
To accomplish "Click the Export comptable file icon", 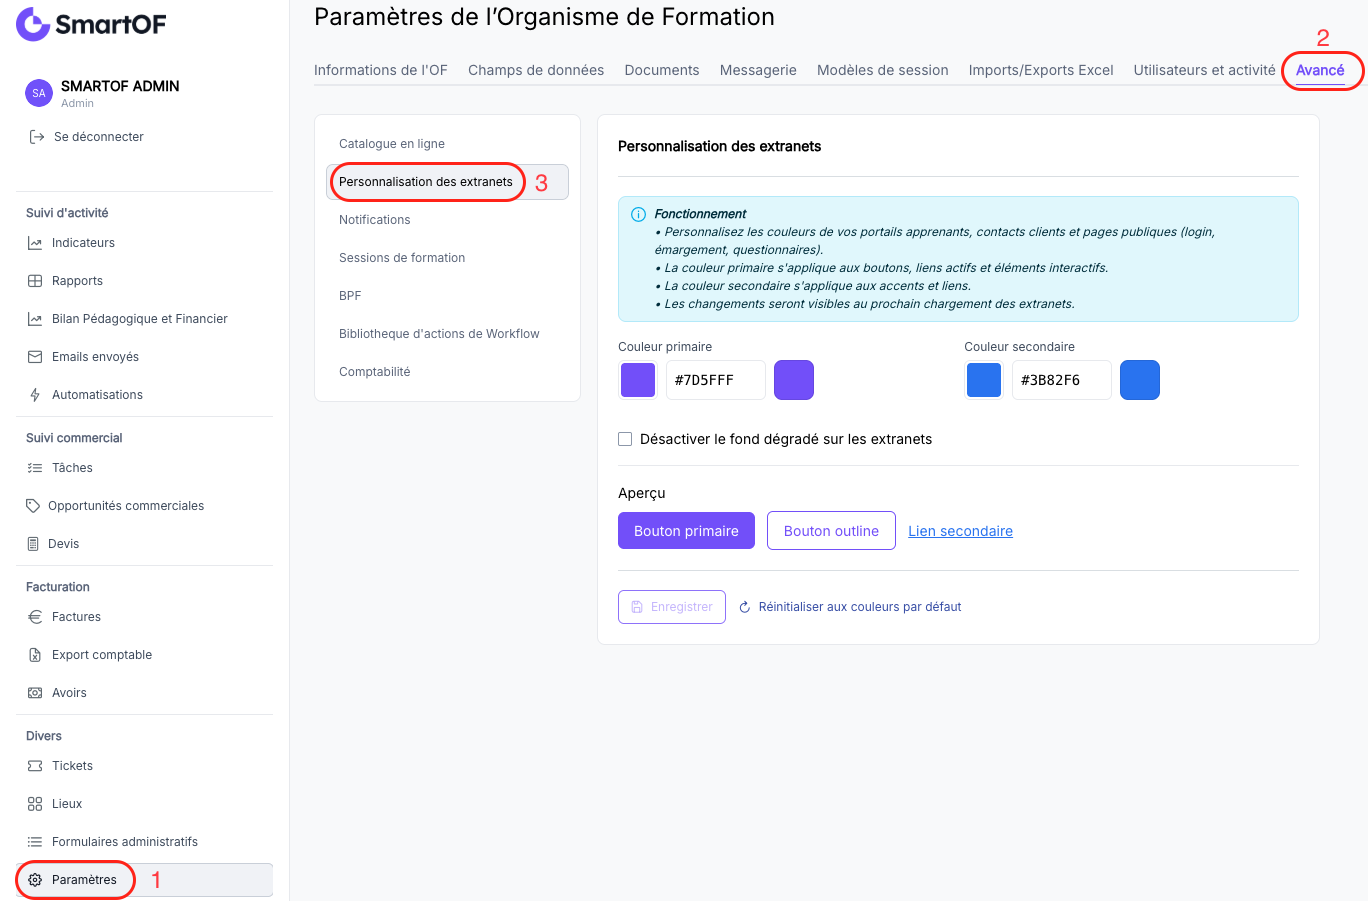I will coord(35,655).
